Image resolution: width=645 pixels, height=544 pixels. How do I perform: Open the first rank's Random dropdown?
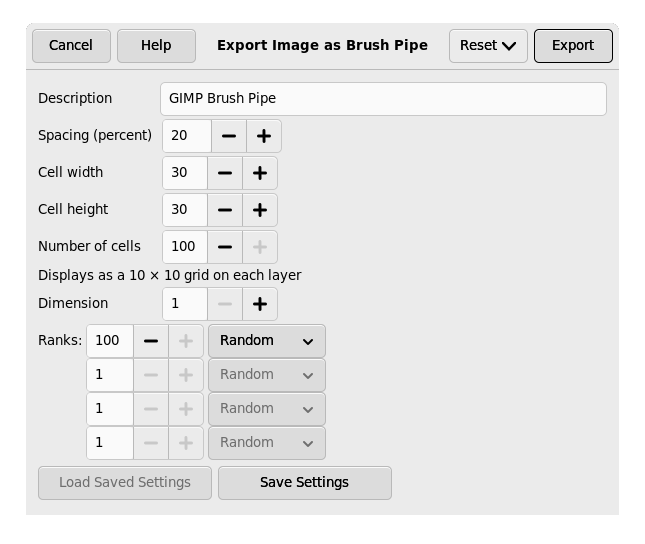[x=266, y=341]
